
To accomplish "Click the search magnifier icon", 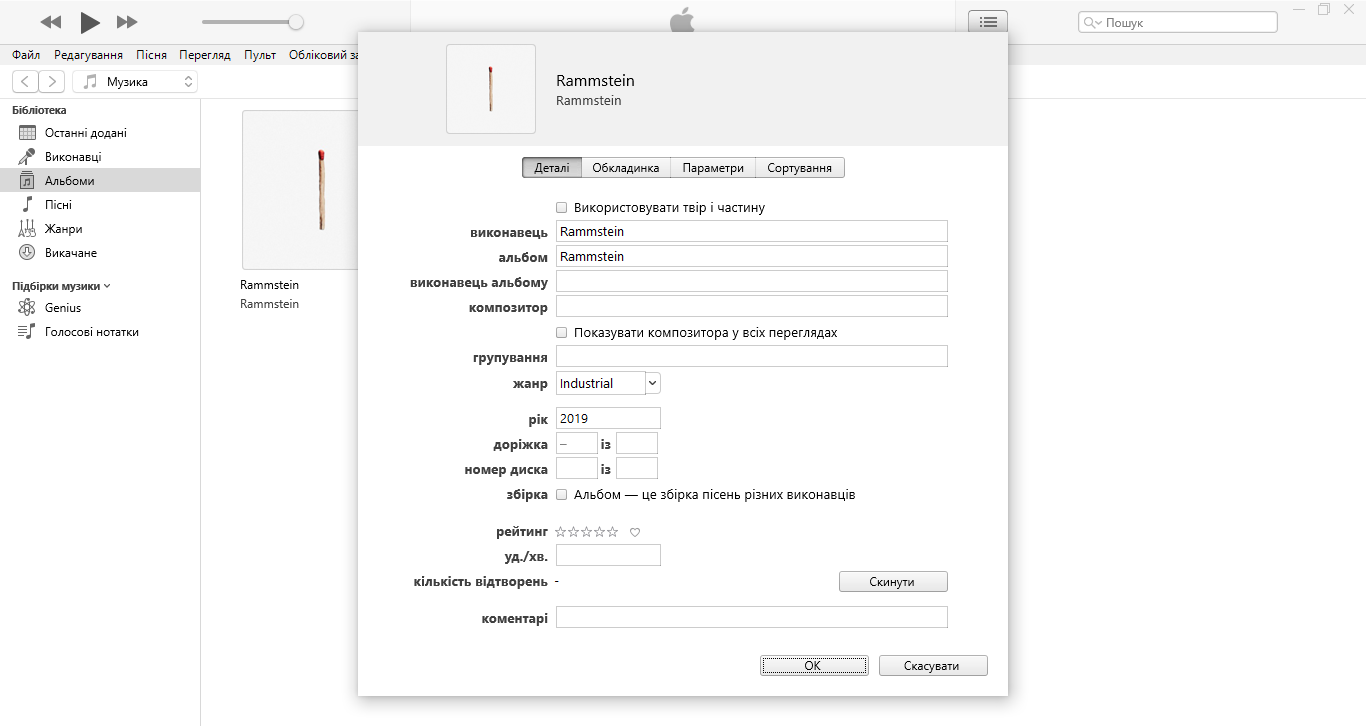I will (1092, 22).
